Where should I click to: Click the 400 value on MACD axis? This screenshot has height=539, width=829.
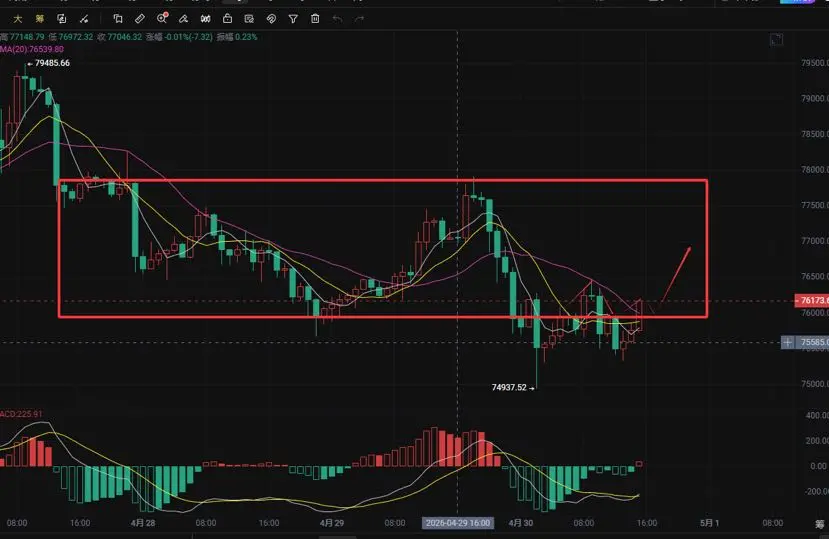click(817, 415)
